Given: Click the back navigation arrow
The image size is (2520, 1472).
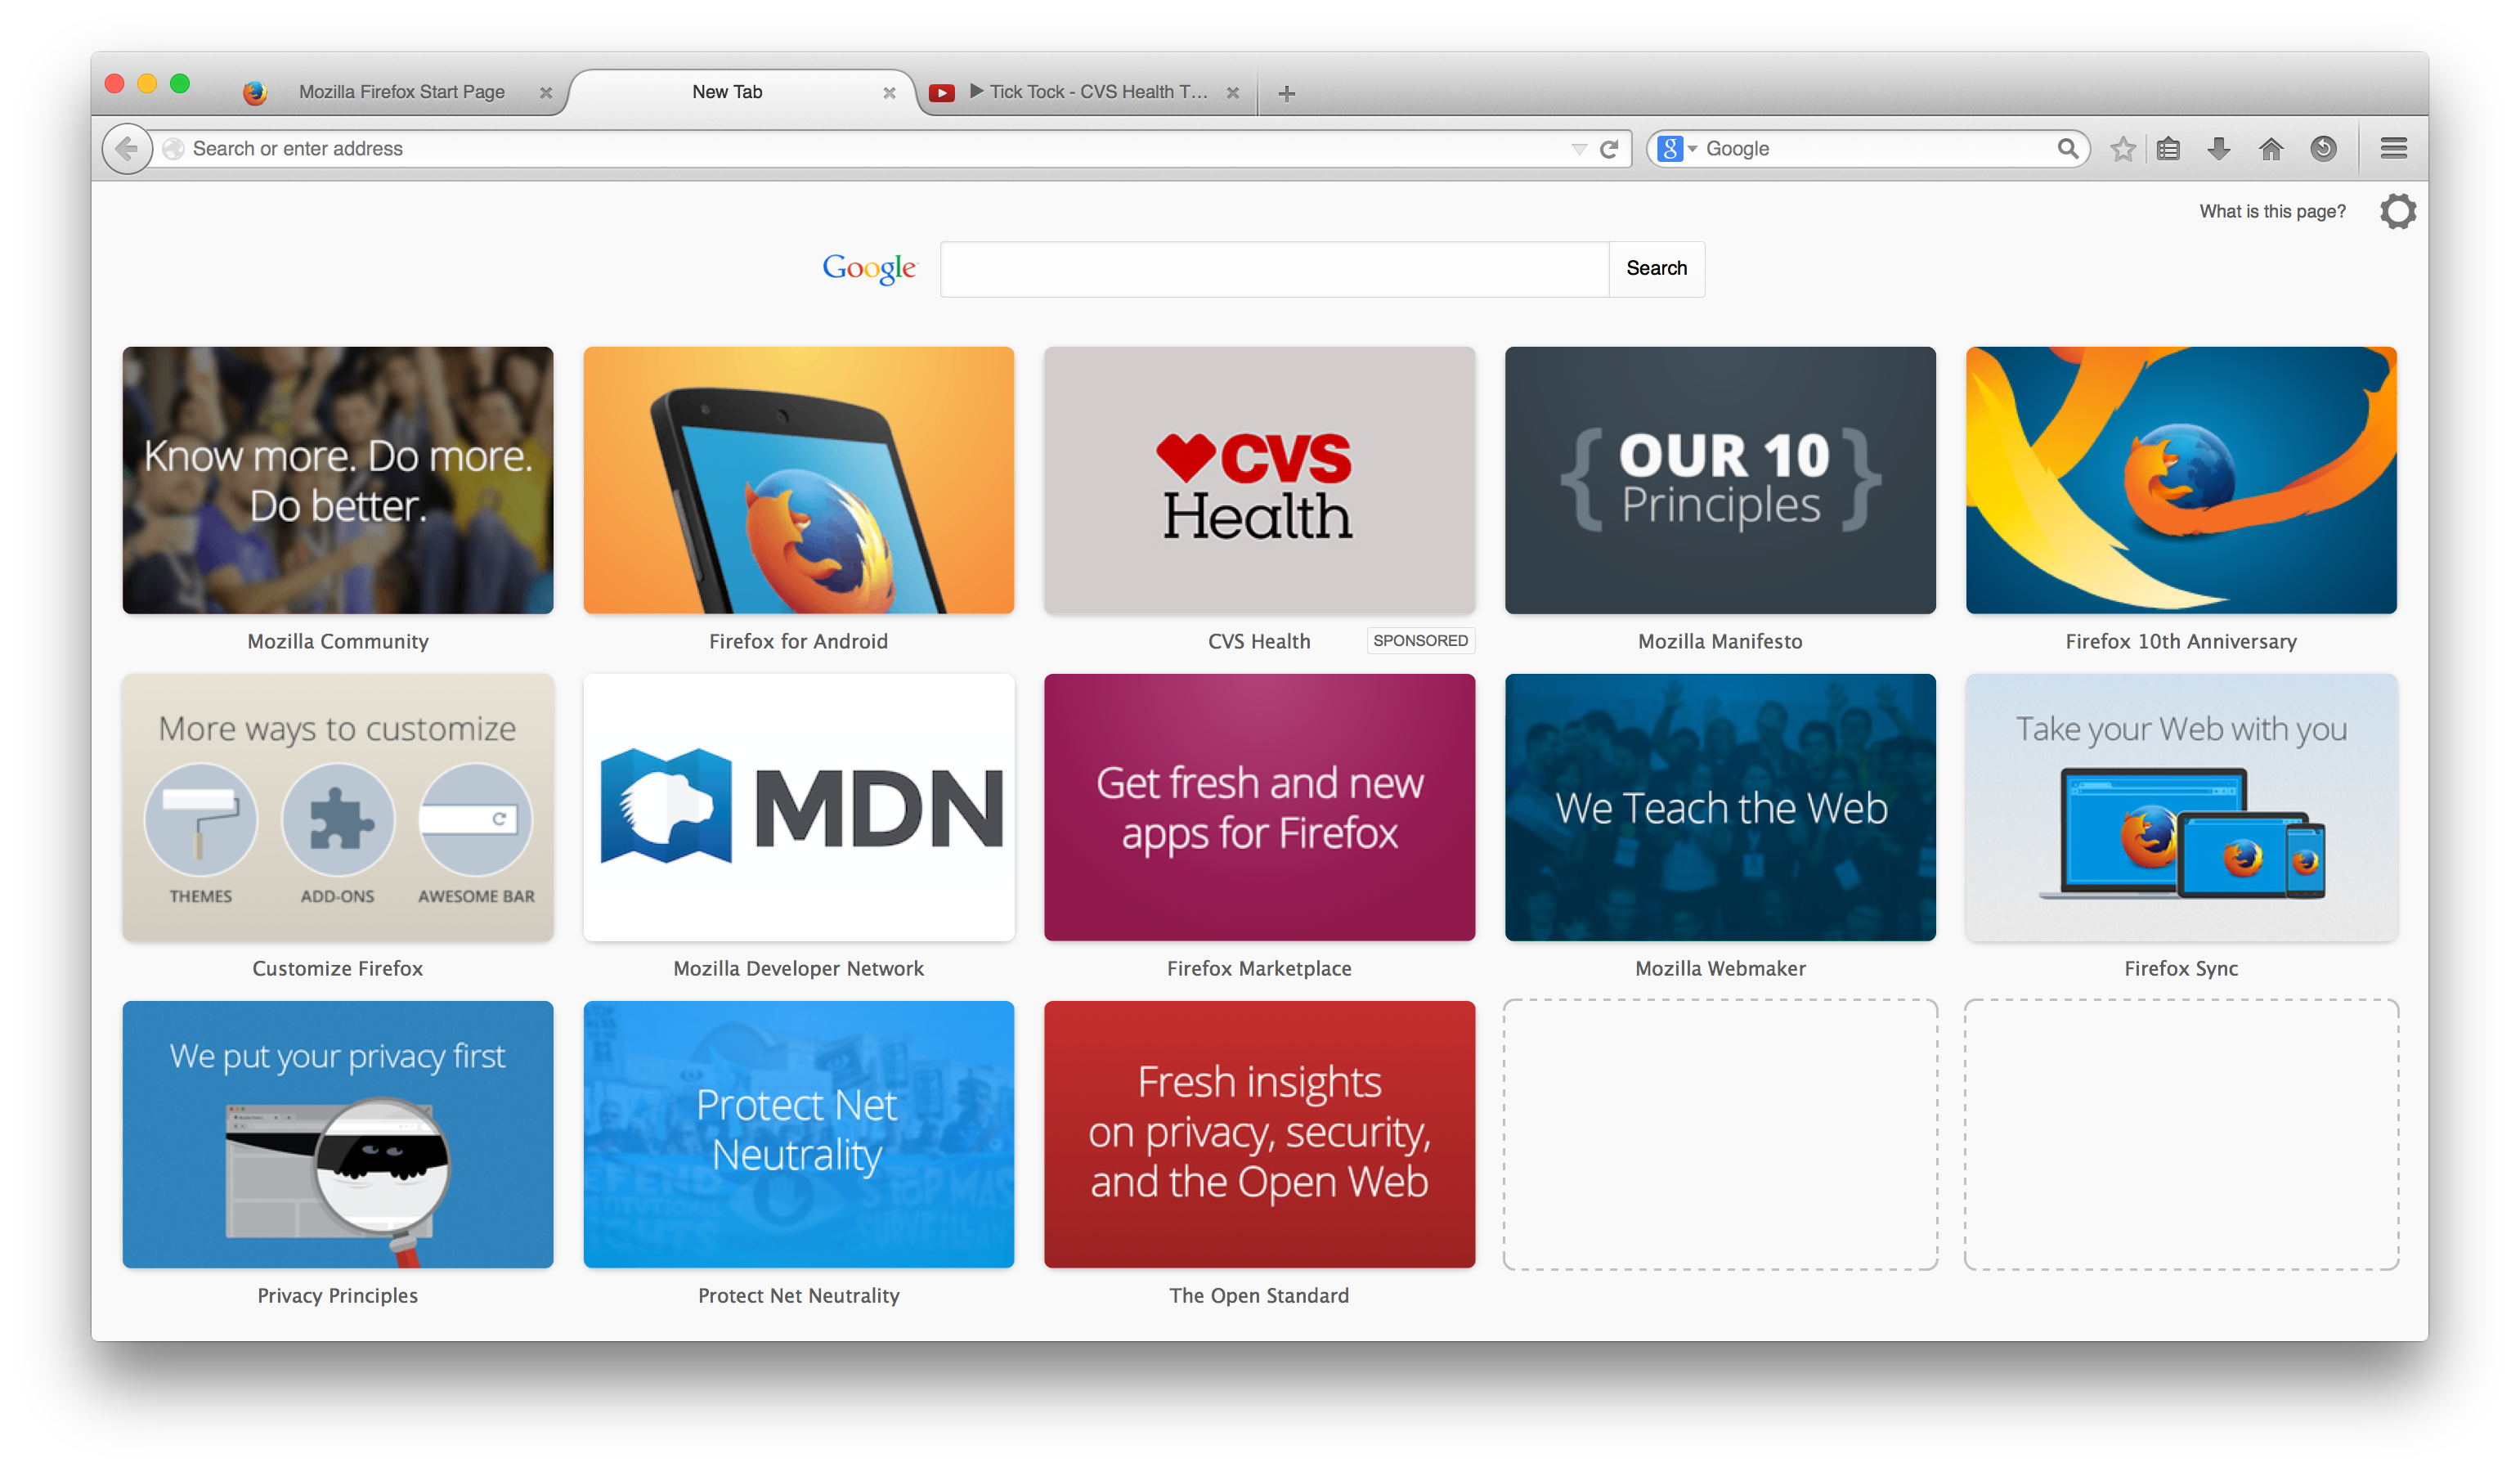Looking at the screenshot, I should tap(127, 149).
